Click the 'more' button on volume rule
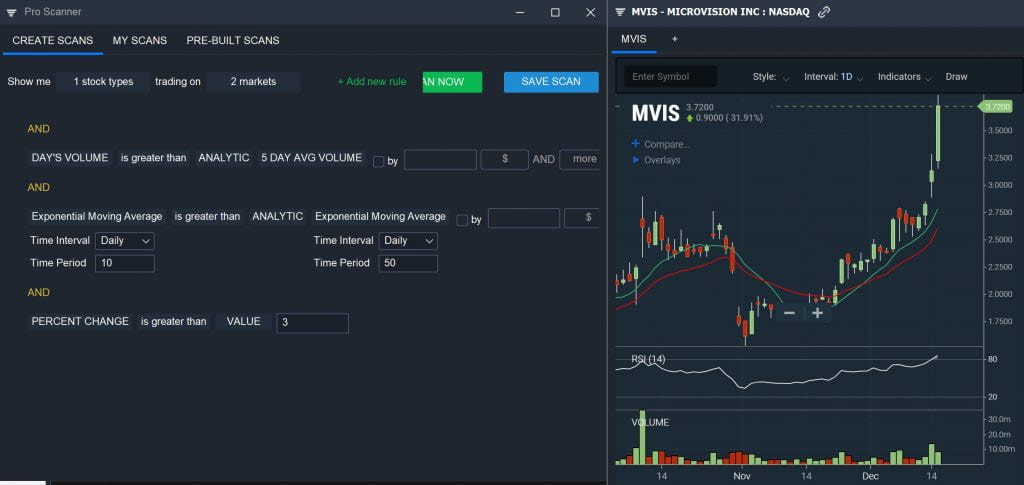Image resolution: width=1024 pixels, height=485 pixels. [x=579, y=159]
